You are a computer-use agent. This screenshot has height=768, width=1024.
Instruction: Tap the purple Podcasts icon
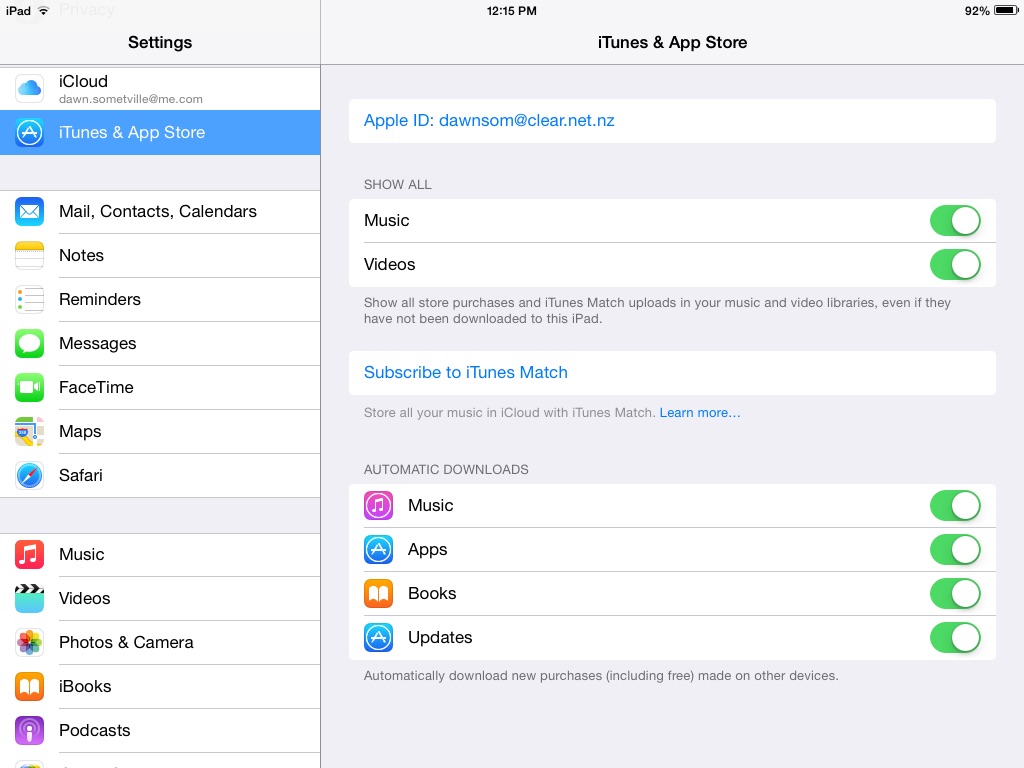click(x=29, y=730)
